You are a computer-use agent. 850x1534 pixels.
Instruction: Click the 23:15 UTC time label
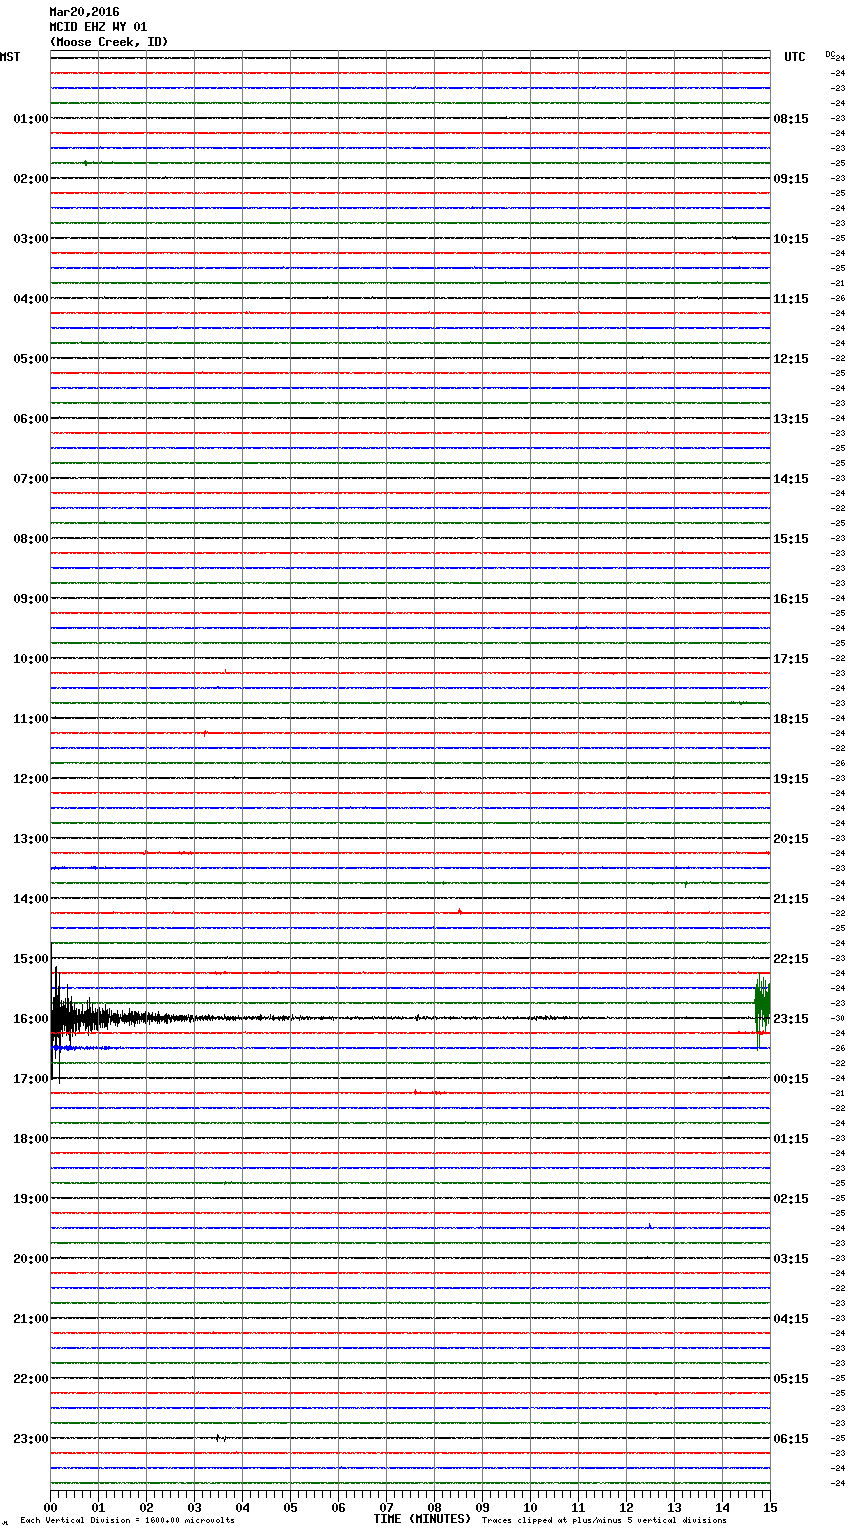(x=791, y=1019)
